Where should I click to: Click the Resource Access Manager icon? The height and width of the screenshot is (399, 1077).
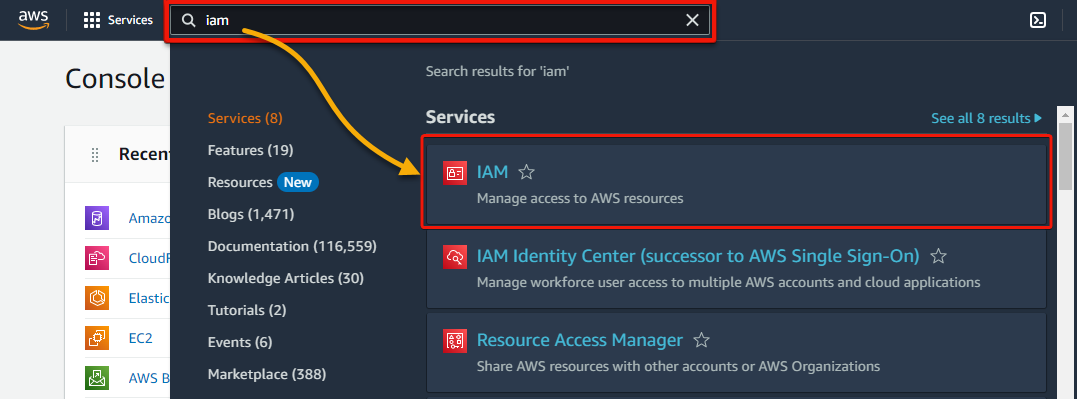pos(455,341)
